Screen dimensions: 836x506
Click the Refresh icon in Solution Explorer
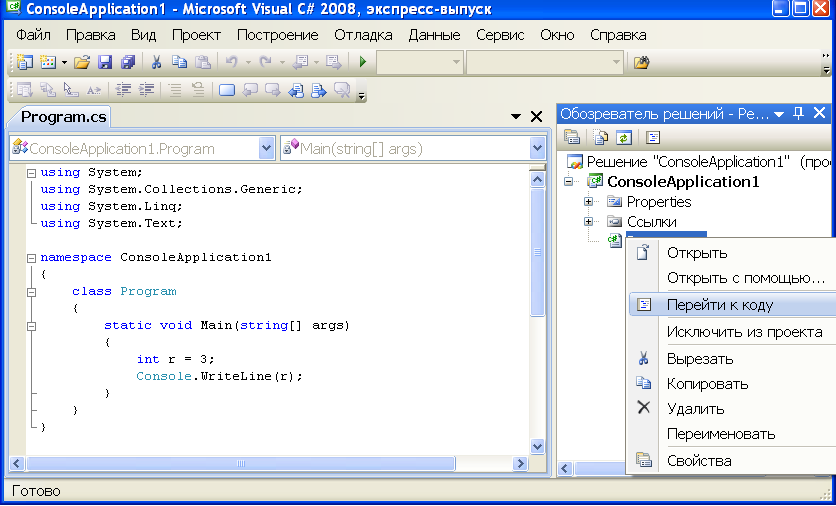click(x=624, y=137)
